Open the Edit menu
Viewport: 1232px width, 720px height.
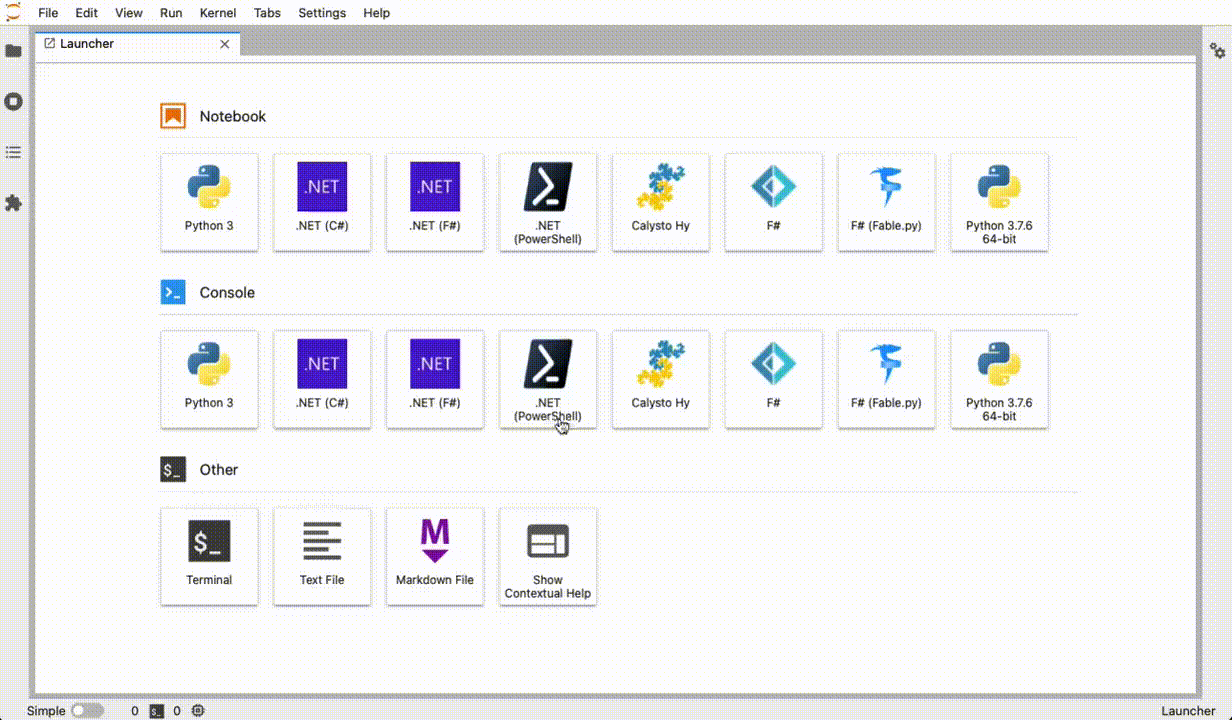coord(87,13)
